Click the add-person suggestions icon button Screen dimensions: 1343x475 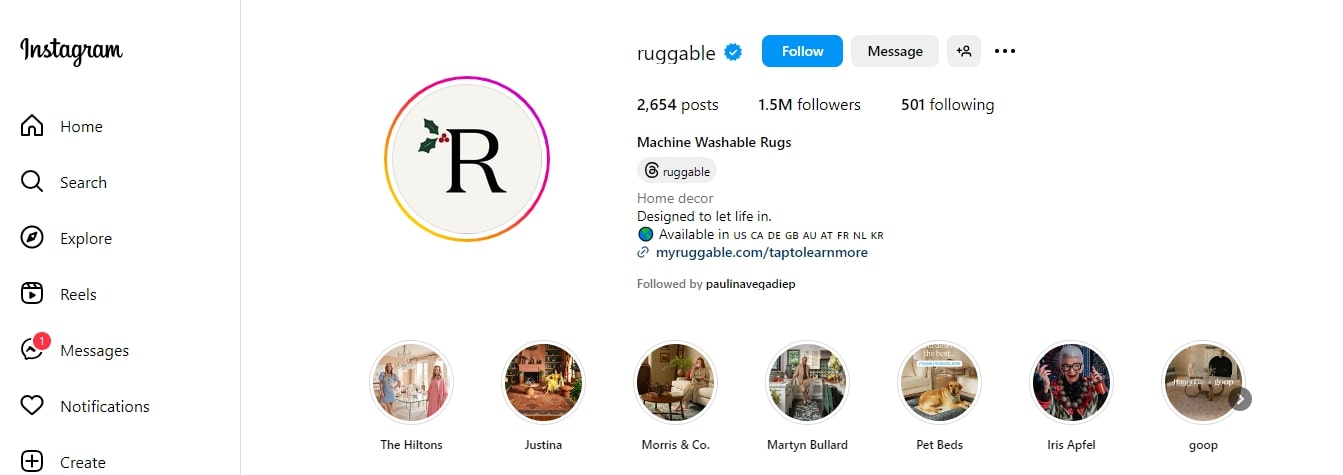[x=964, y=51]
